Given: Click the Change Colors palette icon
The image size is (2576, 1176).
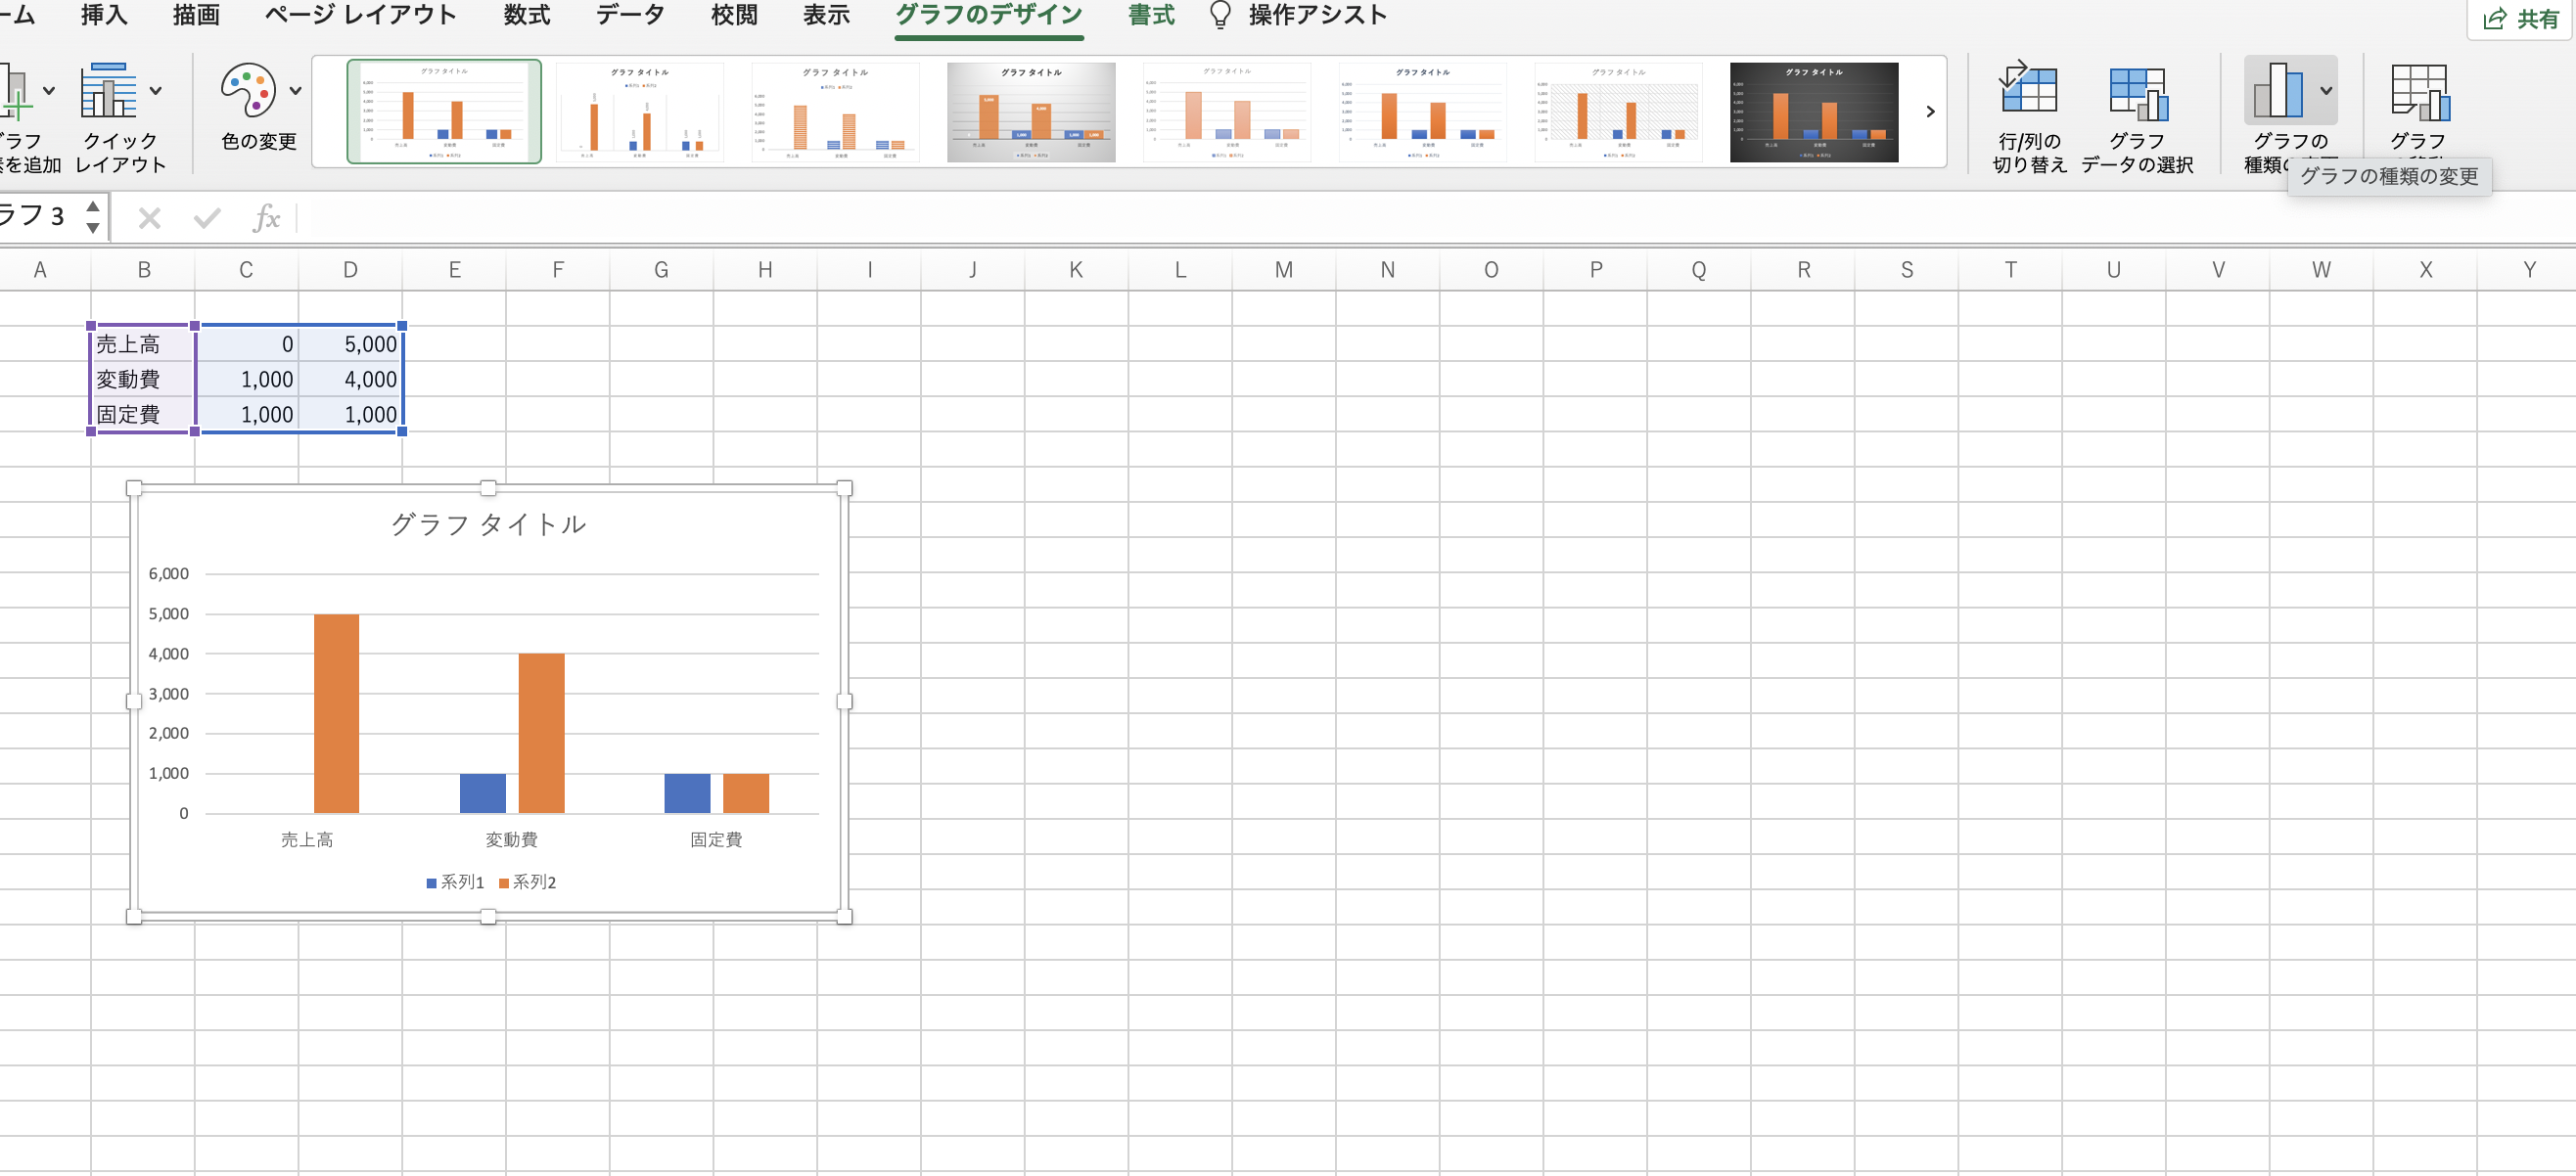Looking at the screenshot, I should tap(247, 90).
